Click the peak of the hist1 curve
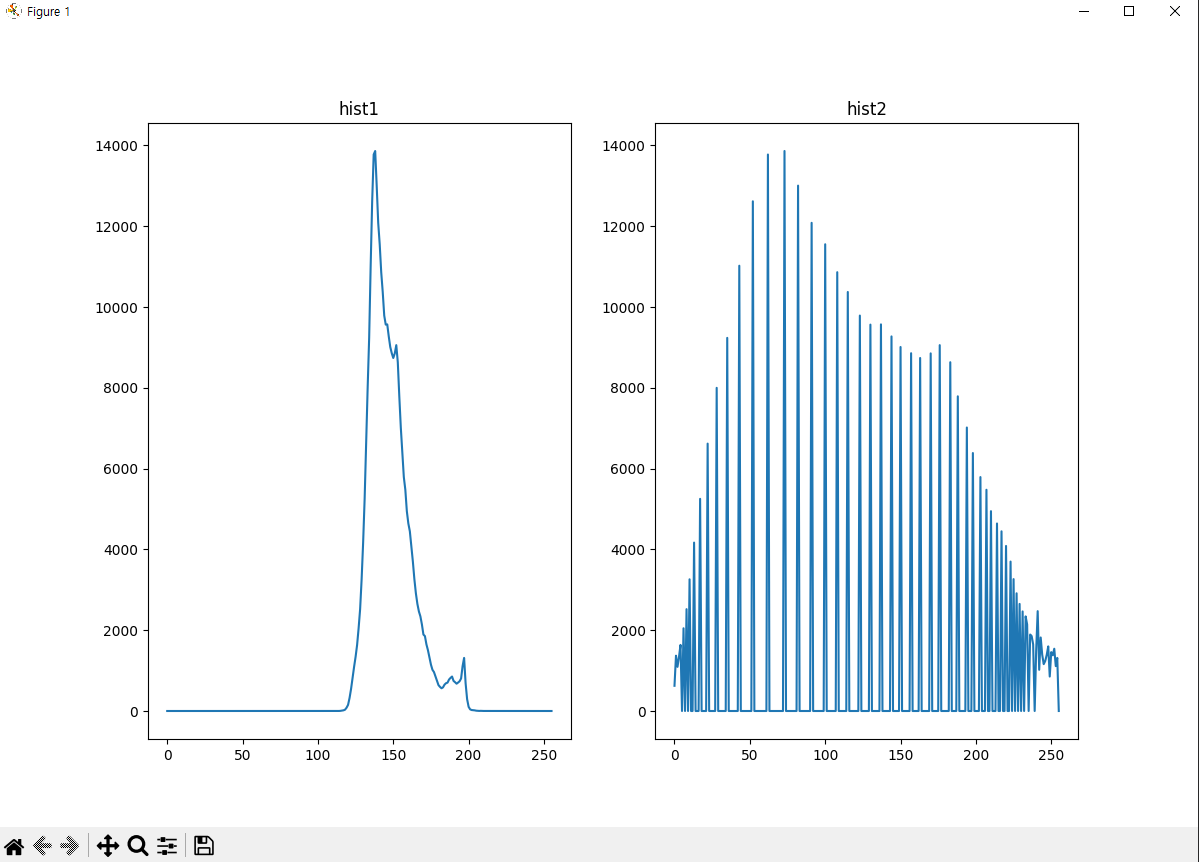 tap(375, 151)
